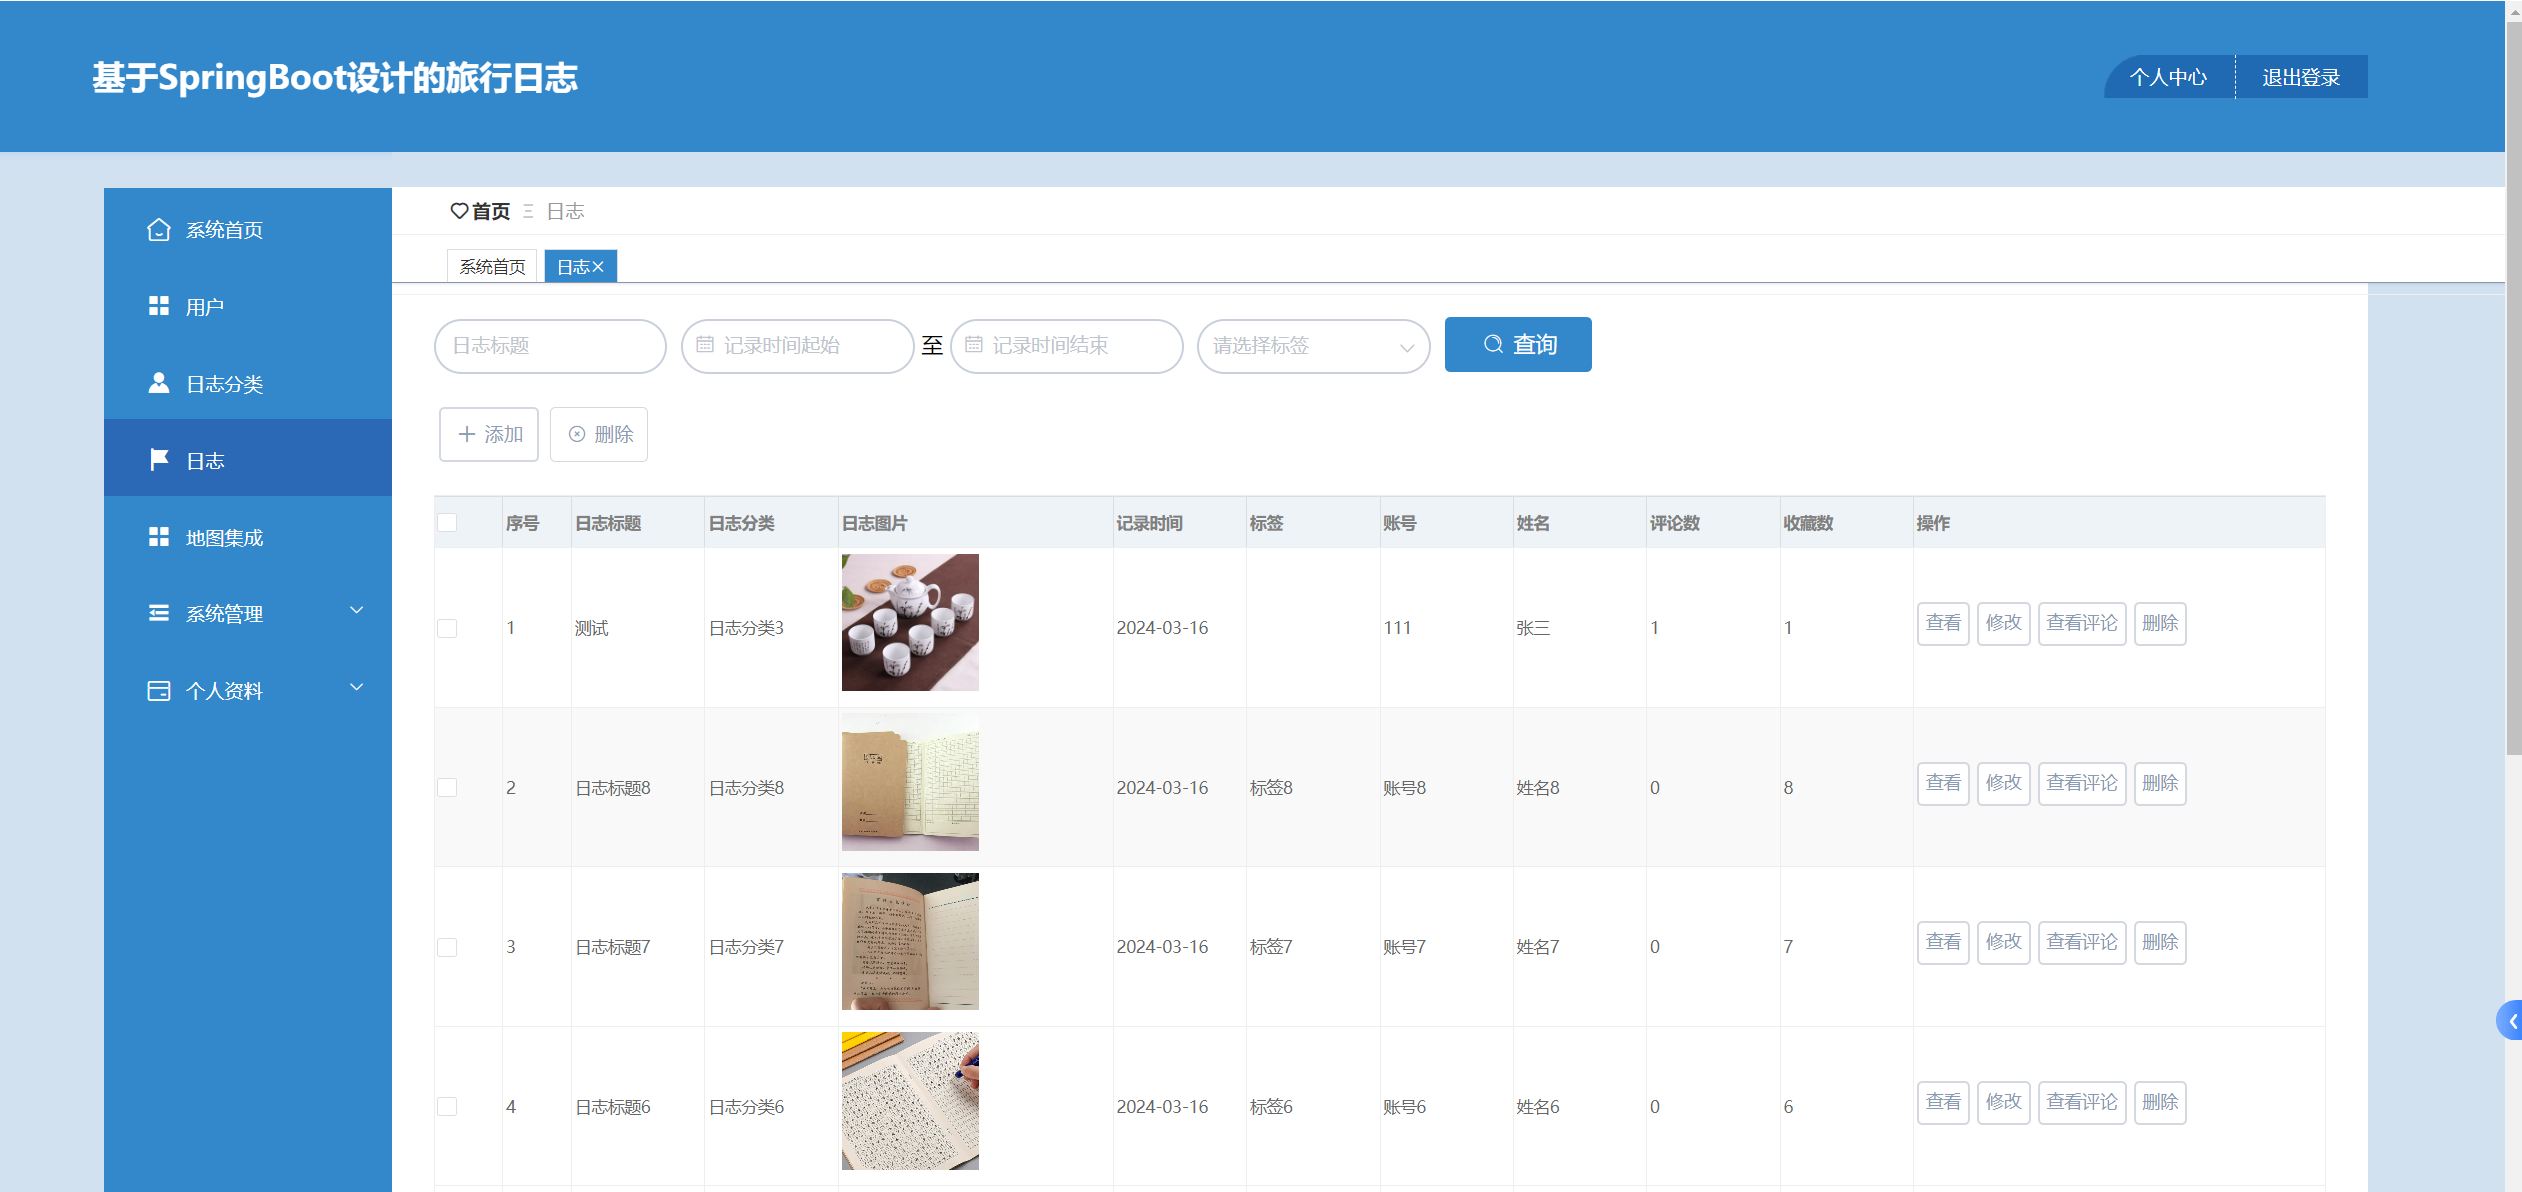Click the 查询 search button
The image size is (2522, 1192).
tap(1517, 345)
